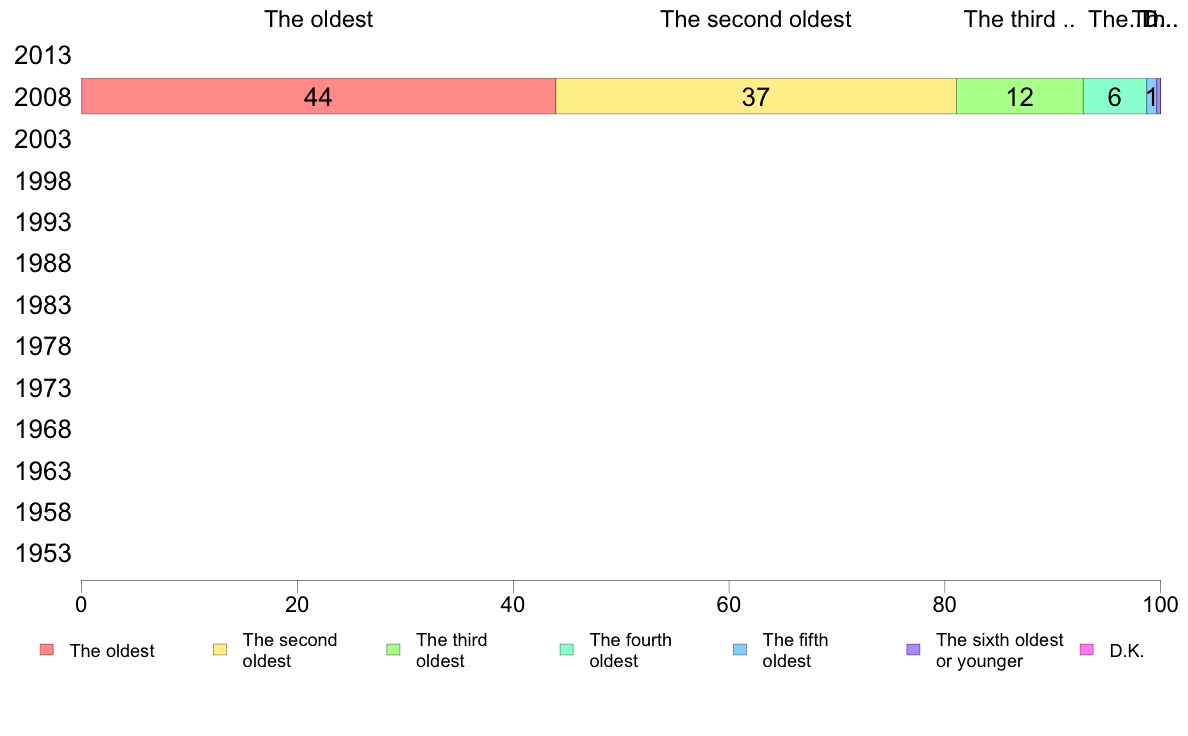Click the small blue bar segment labeled 1
1188x736 pixels.
(1151, 97)
